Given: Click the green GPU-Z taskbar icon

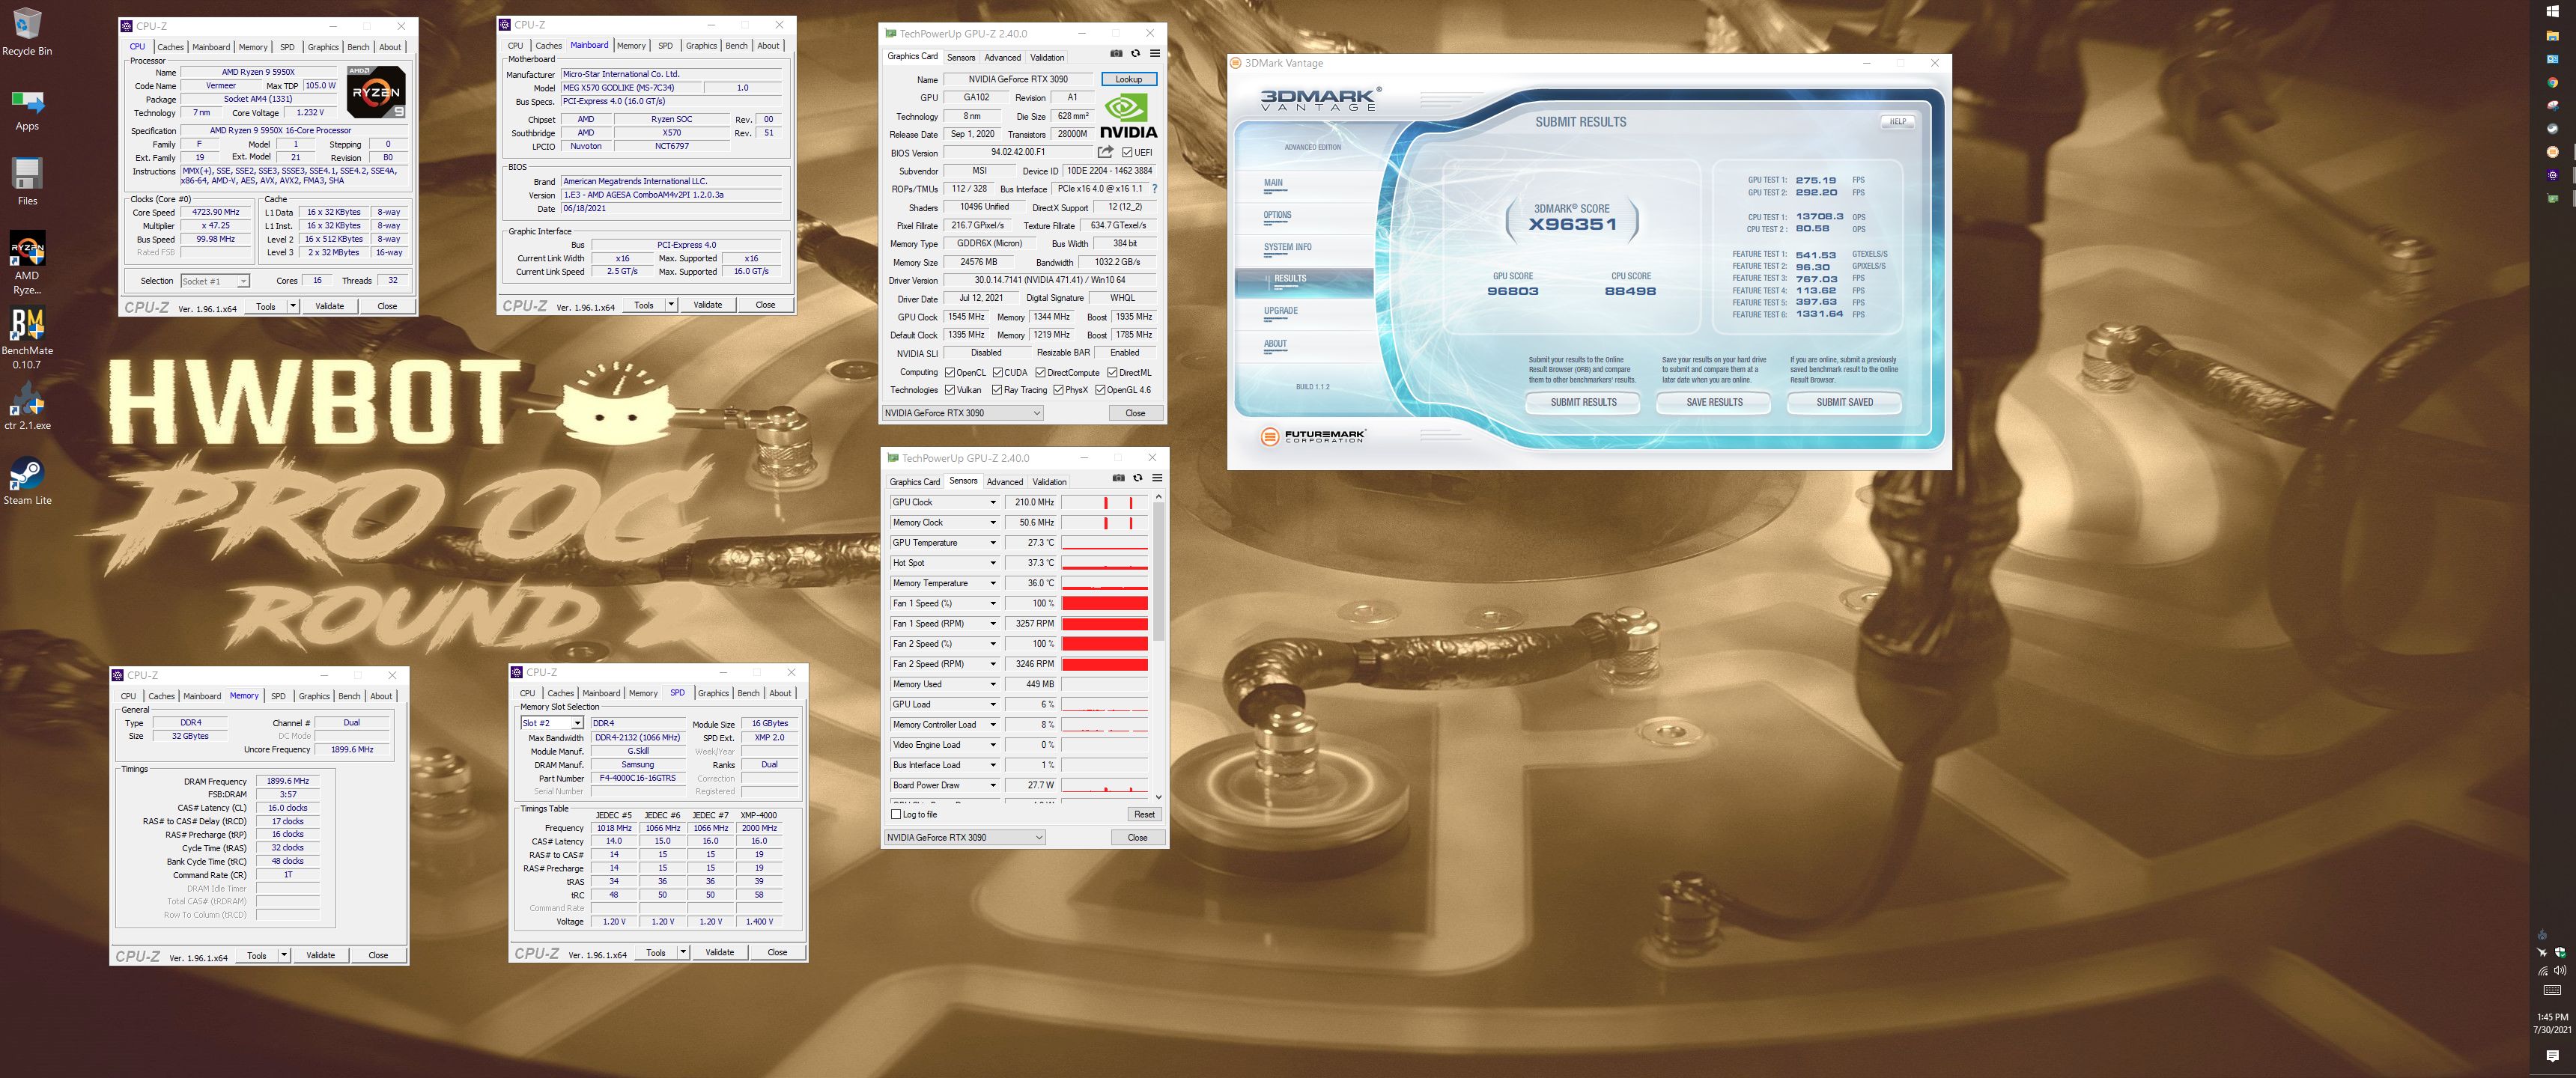Looking at the screenshot, I should 2553,198.
